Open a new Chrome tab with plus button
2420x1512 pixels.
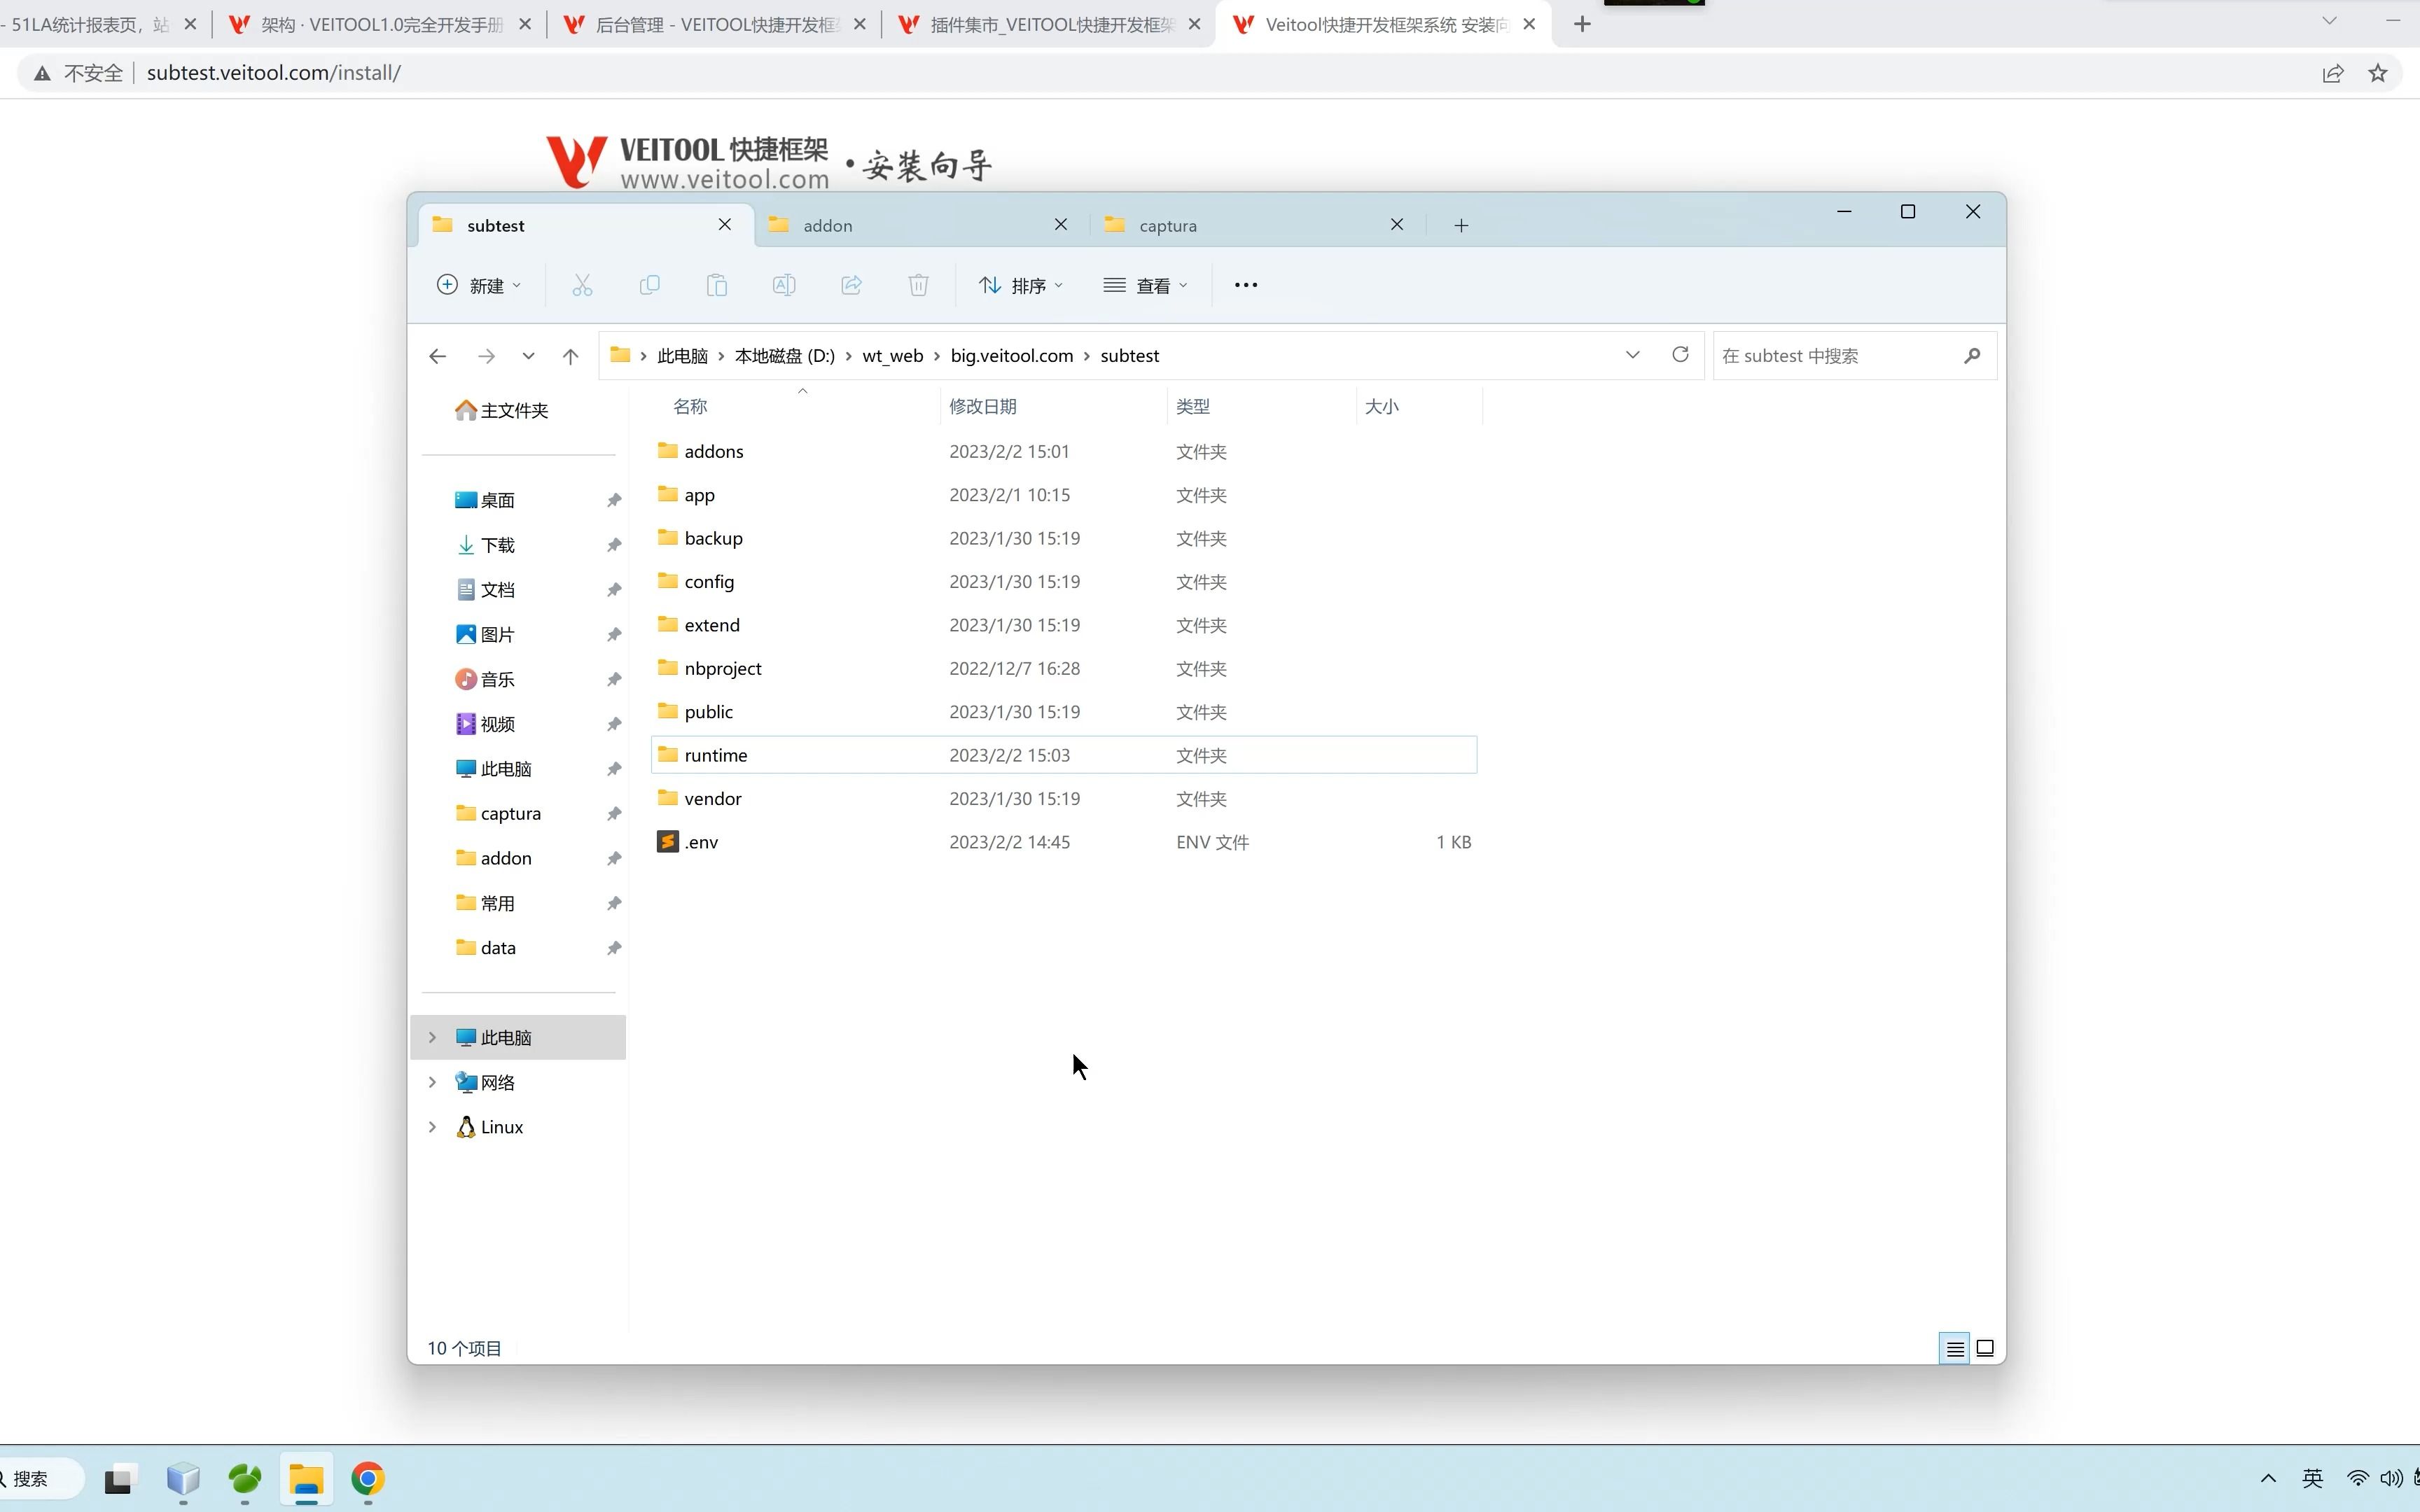(1582, 24)
